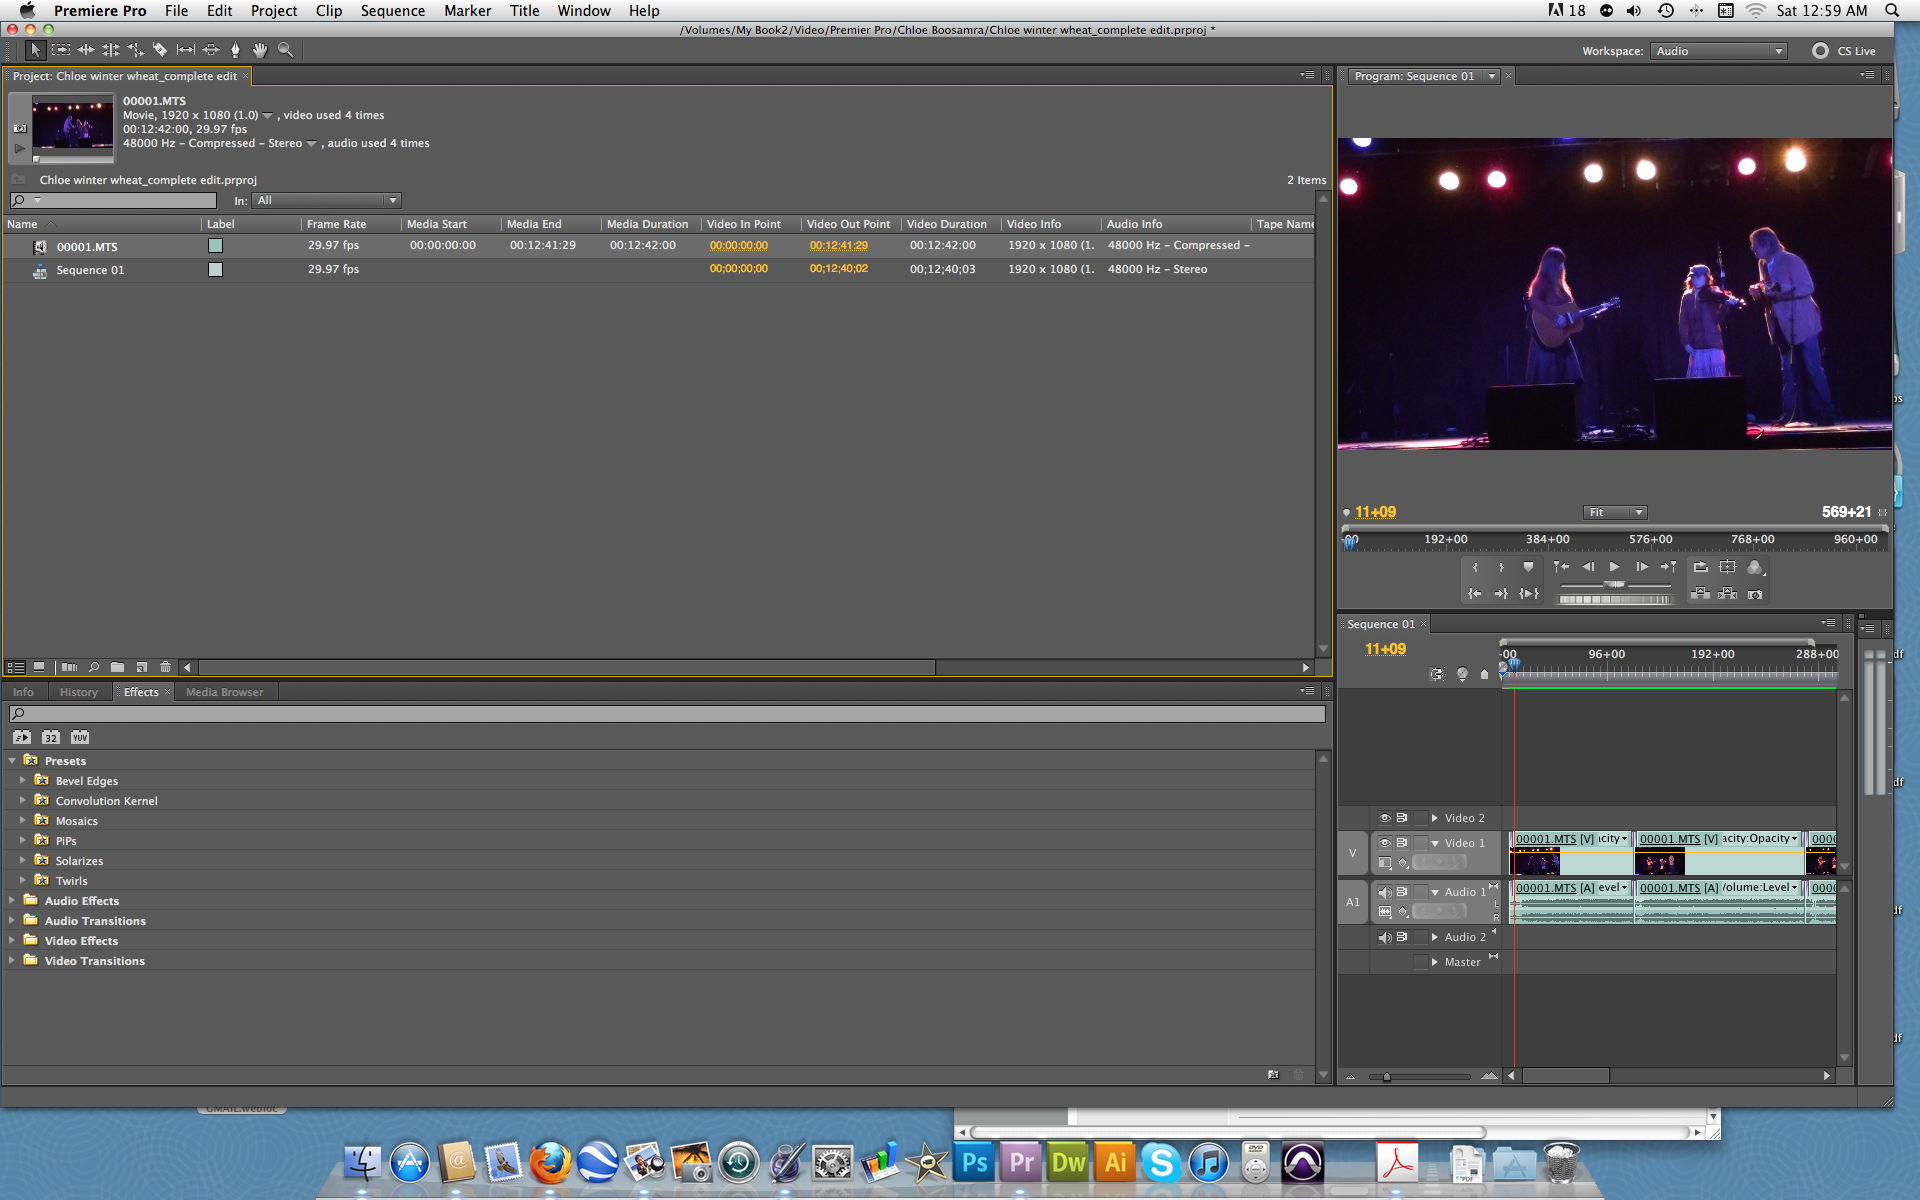Select the Ripple Edit tool
The image size is (1920, 1200).
tap(86, 49)
